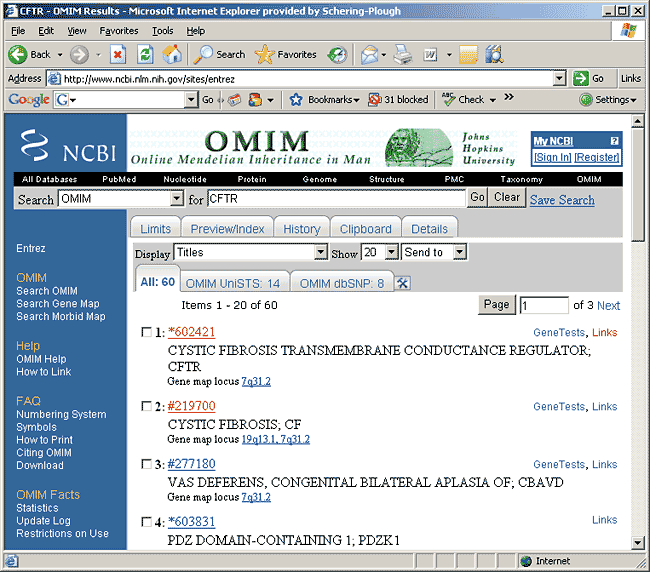Click the Sign In link

pos(552,157)
